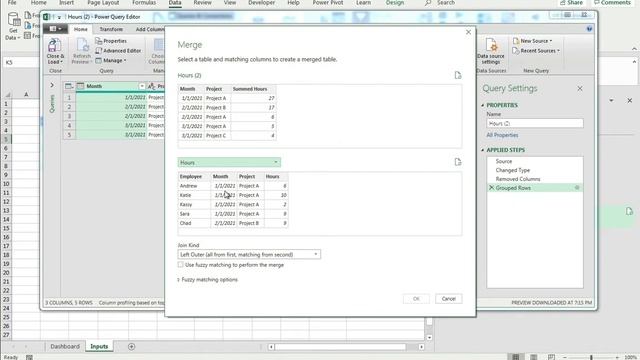The height and width of the screenshot is (360, 640).
Task: Click the Comments button in Excel
Action: coord(612,3)
